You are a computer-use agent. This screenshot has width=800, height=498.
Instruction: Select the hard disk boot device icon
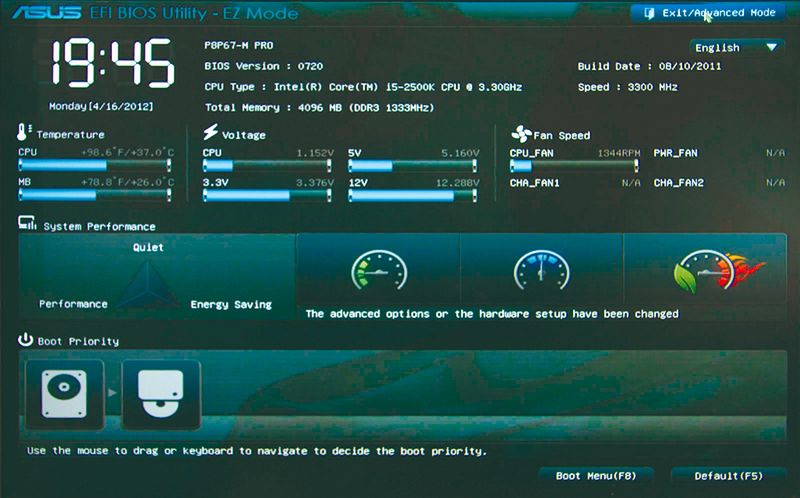pos(64,394)
